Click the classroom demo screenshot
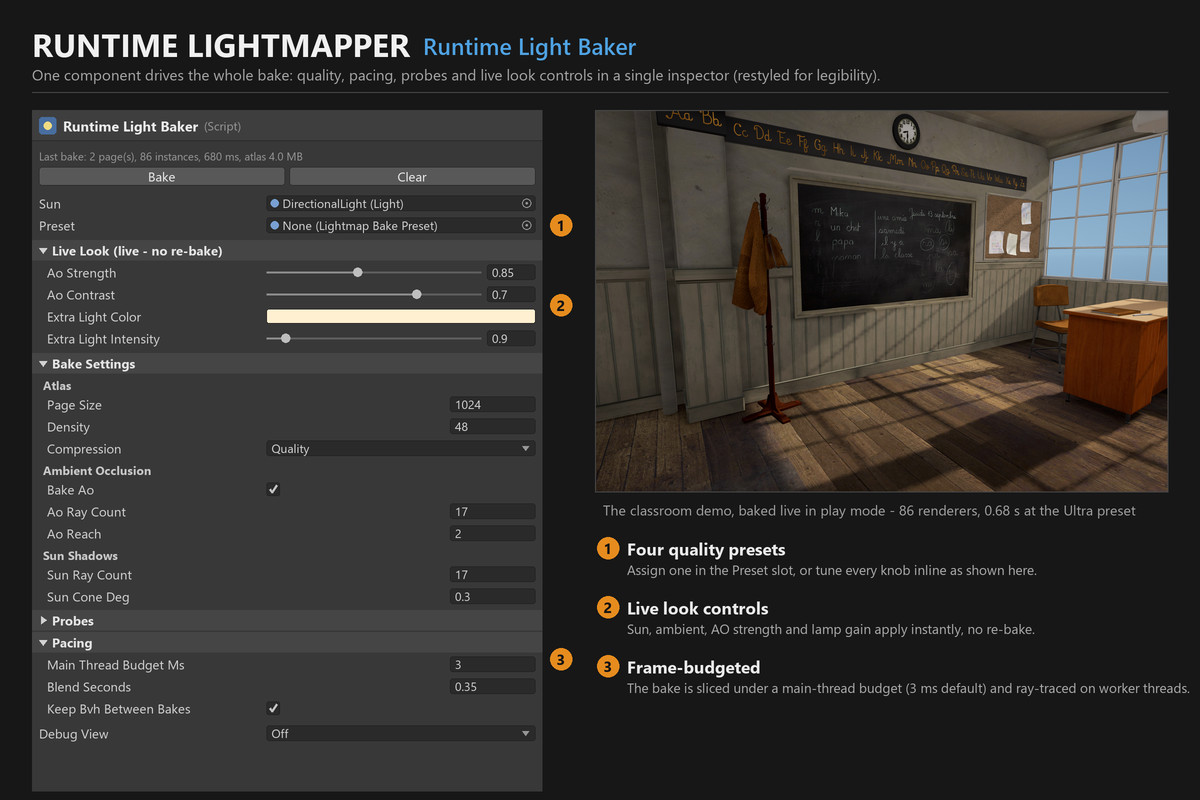Screen dimensions: 1200x800 pos(881,300)
